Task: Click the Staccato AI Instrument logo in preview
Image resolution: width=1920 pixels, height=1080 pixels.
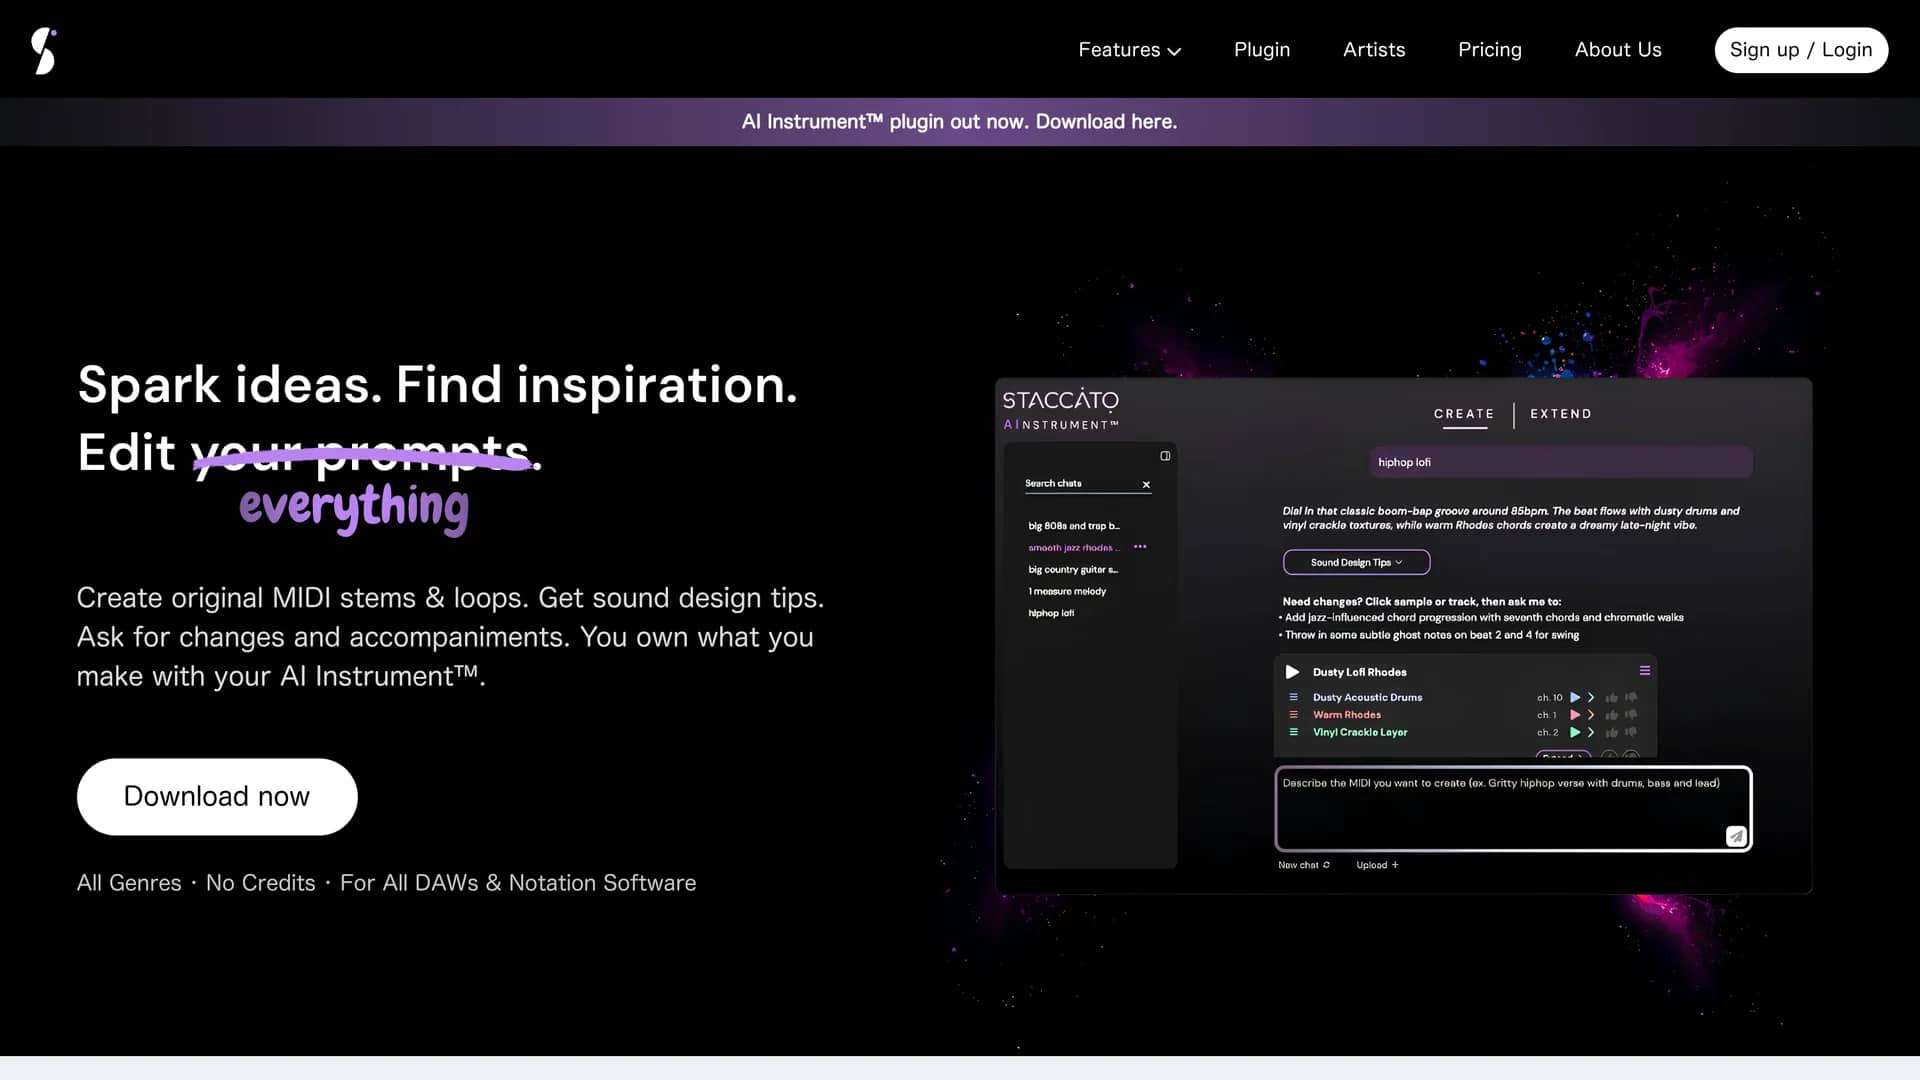Action: [1060, 410]
